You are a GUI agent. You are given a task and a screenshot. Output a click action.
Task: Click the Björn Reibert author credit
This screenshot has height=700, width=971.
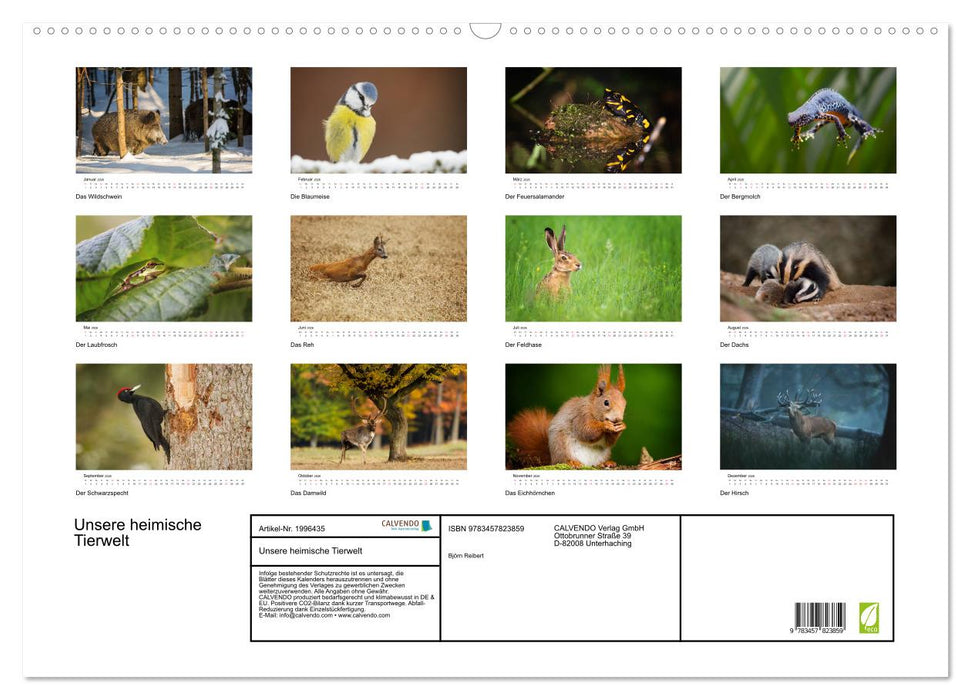[466, 555]
